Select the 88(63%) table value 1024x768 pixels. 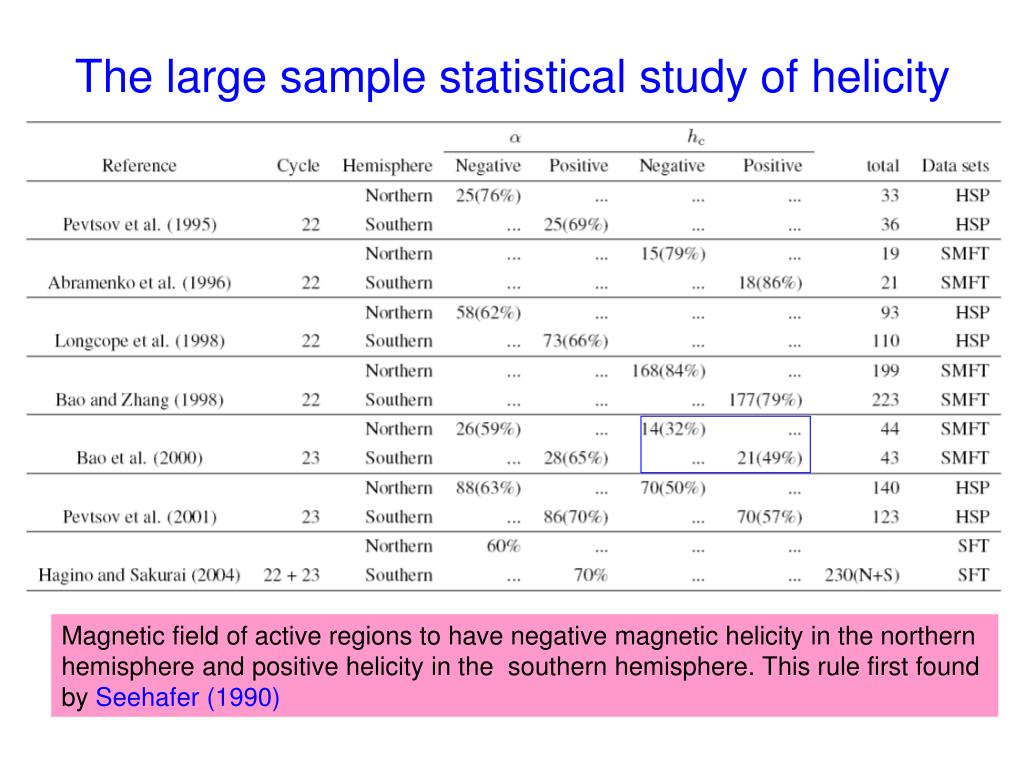coord(488,488)
